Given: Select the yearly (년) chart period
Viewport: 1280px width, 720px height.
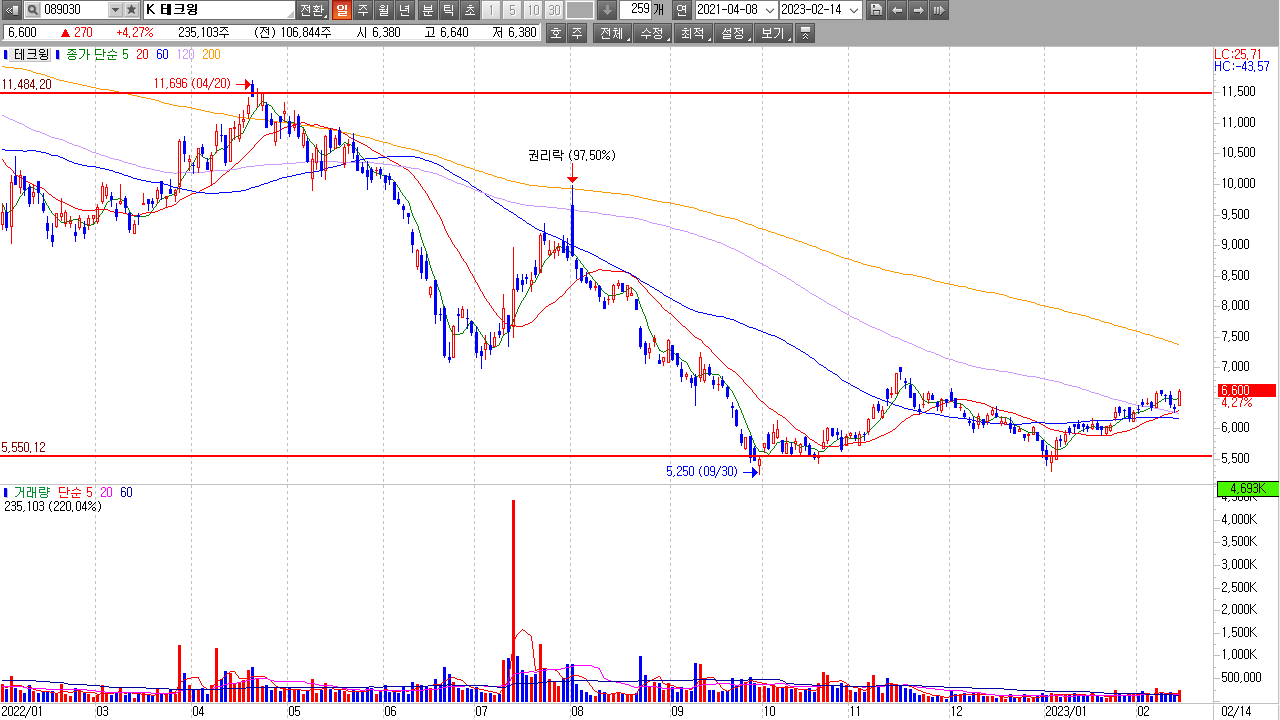Looking at the screenshot, I should (404, 10).
